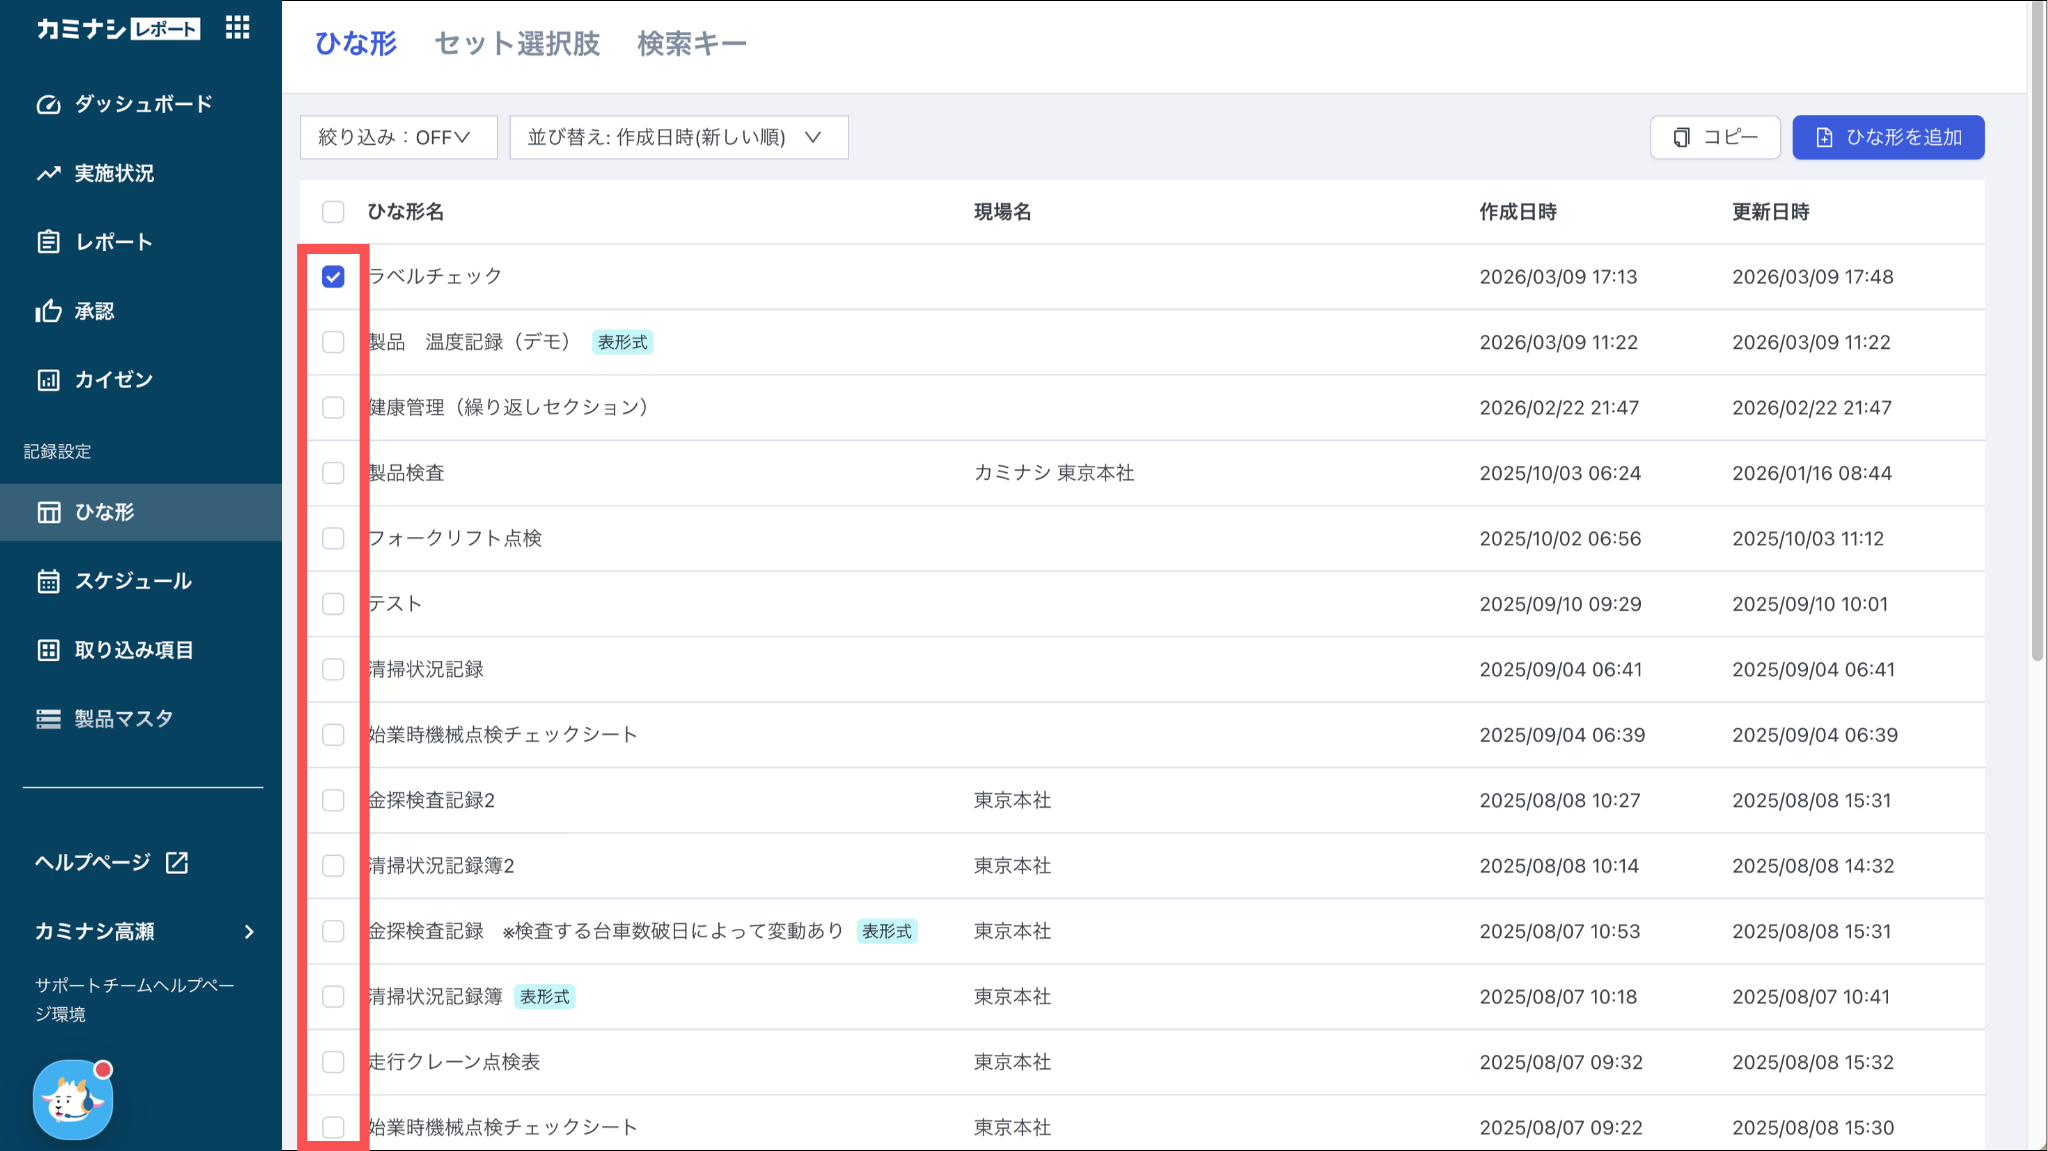Toggle the select-all checkbox in the header
Screen dimensions: 2048x1151
(x=333, y=212)
